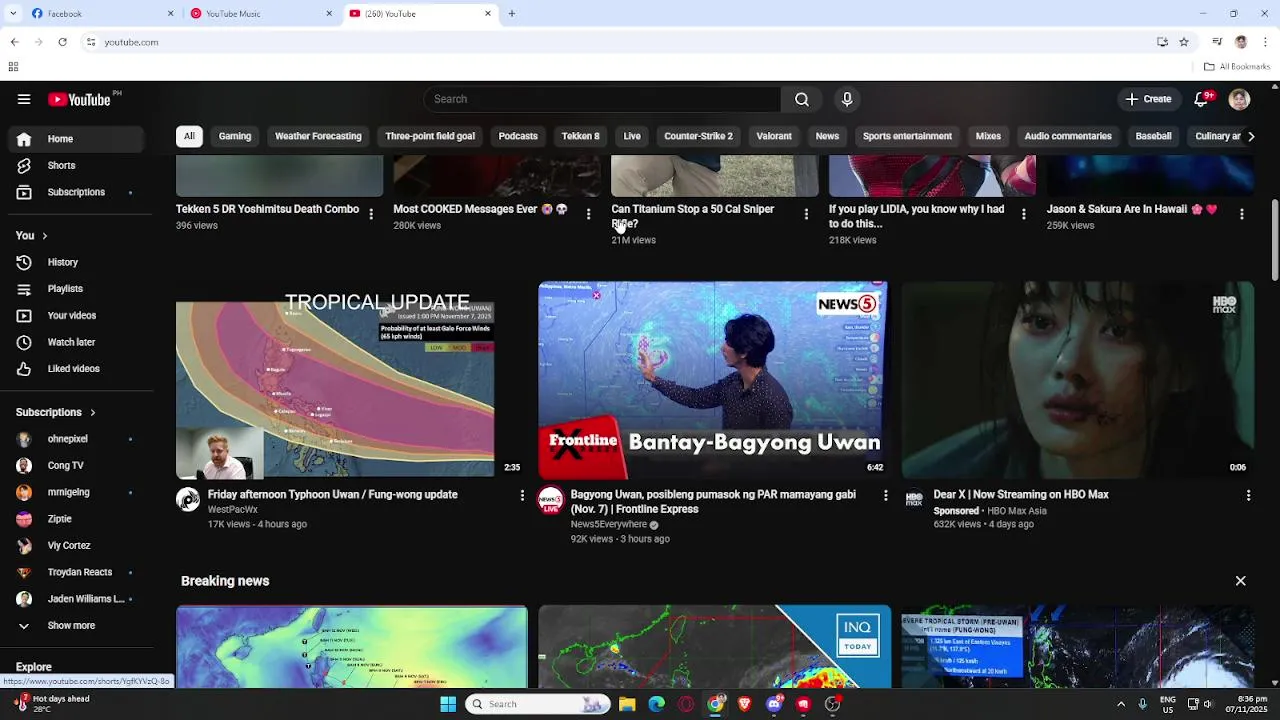Click Windows taskbar search box

coord(538,704)
